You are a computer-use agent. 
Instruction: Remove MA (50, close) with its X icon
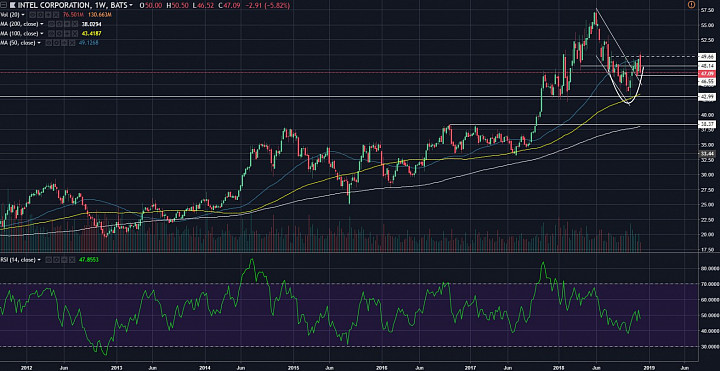pos(71,42)
